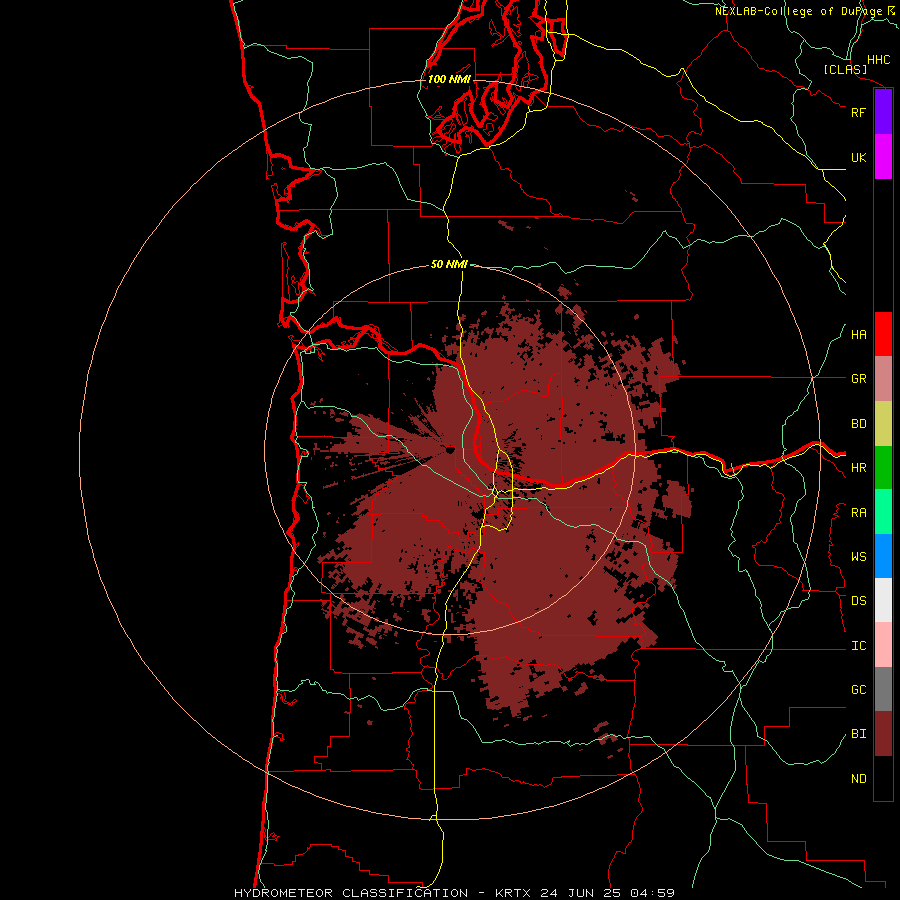Click the WS blue legend swatch
Viewport: 900px width, 900px height.
click(x=883, y=556)
